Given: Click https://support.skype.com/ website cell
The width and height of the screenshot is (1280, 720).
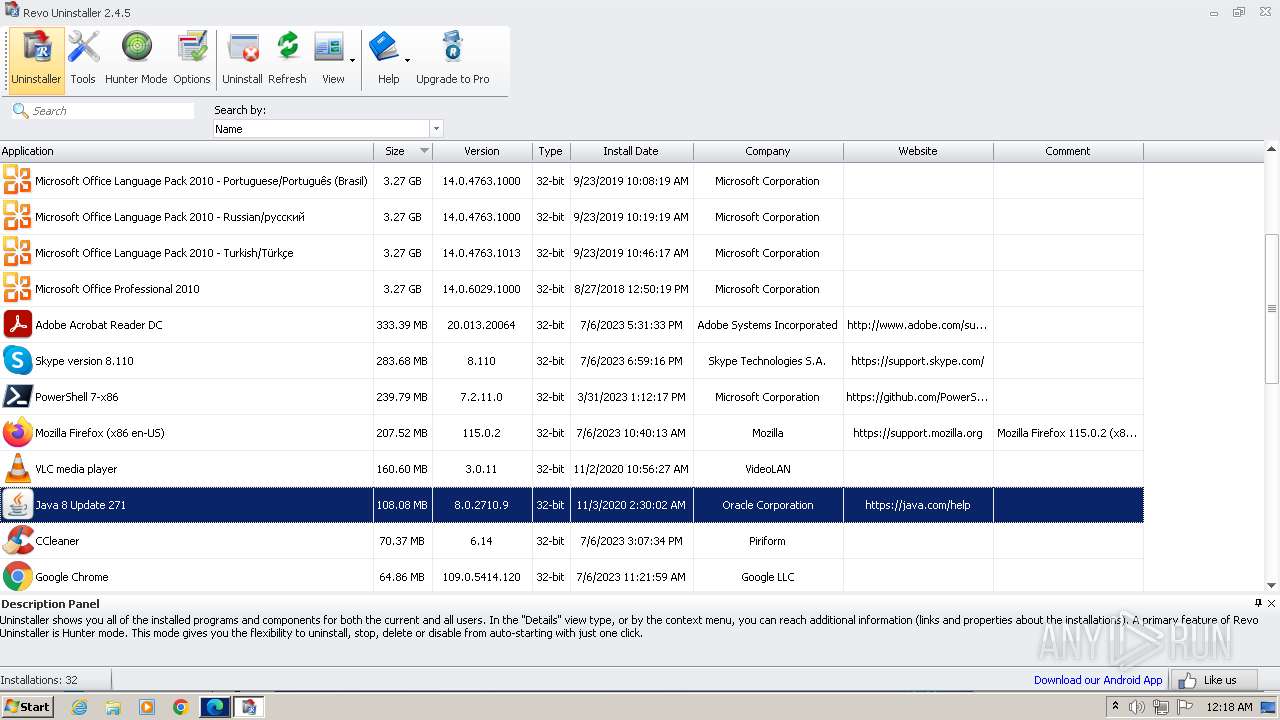Looking at the screenshot, I should [x=918, y=361].
